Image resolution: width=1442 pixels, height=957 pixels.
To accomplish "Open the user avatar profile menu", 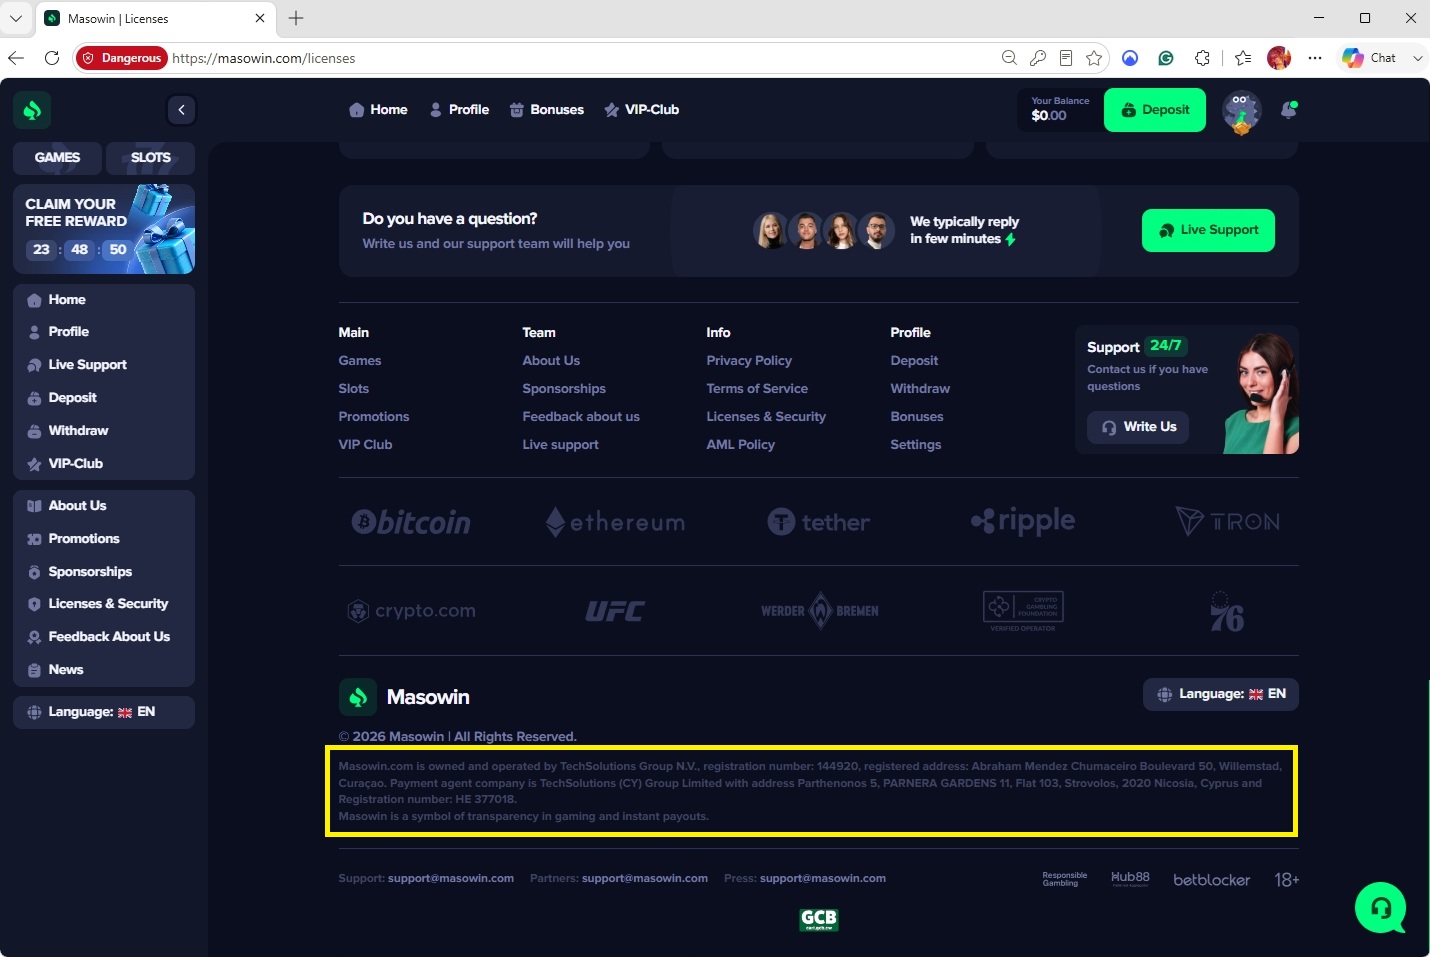I will pos(1241,112).
